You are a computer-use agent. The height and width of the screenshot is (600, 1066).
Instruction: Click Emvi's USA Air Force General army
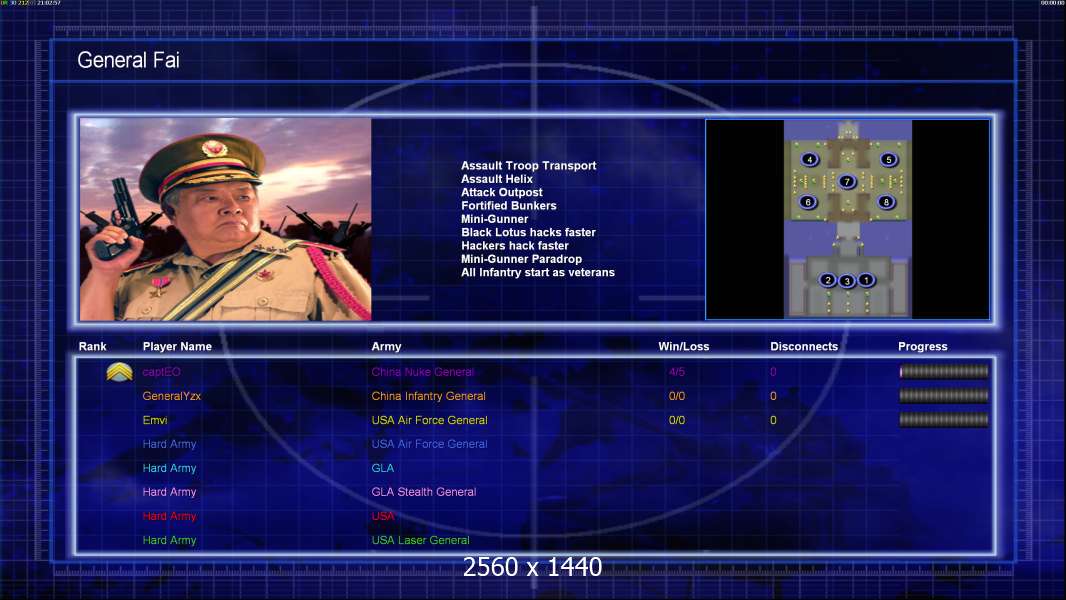pyautogui.click(x=429, y=420)
